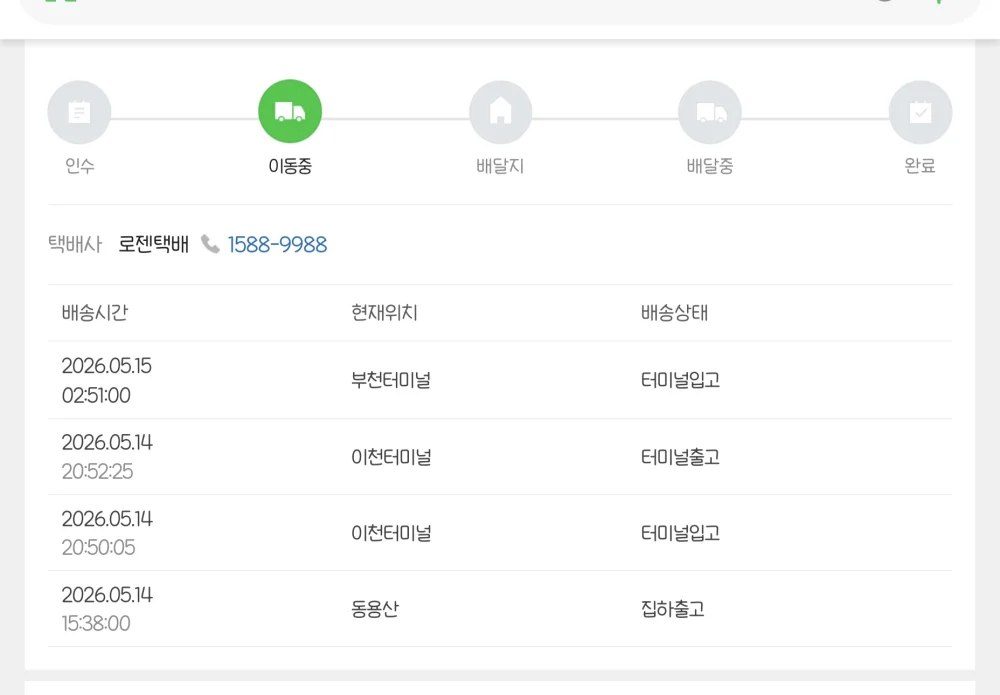This screenshot has width=1000, height=695.
Task: Click the 인수 step label
Action: 80,166
